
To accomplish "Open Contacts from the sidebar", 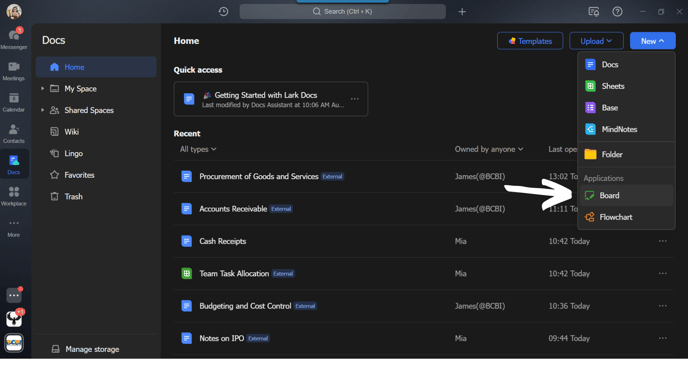I will (14, 133).
